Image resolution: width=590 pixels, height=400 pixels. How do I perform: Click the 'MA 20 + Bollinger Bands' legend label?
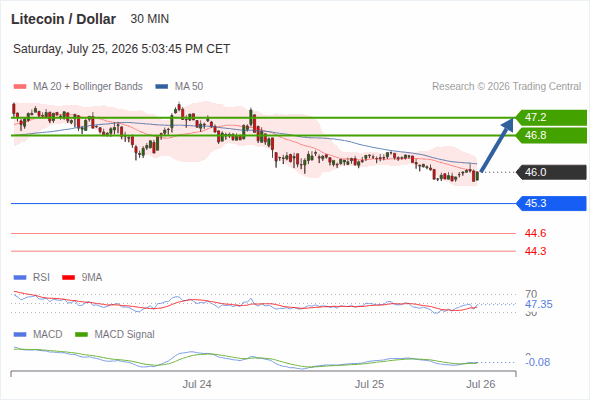(88, 87)
